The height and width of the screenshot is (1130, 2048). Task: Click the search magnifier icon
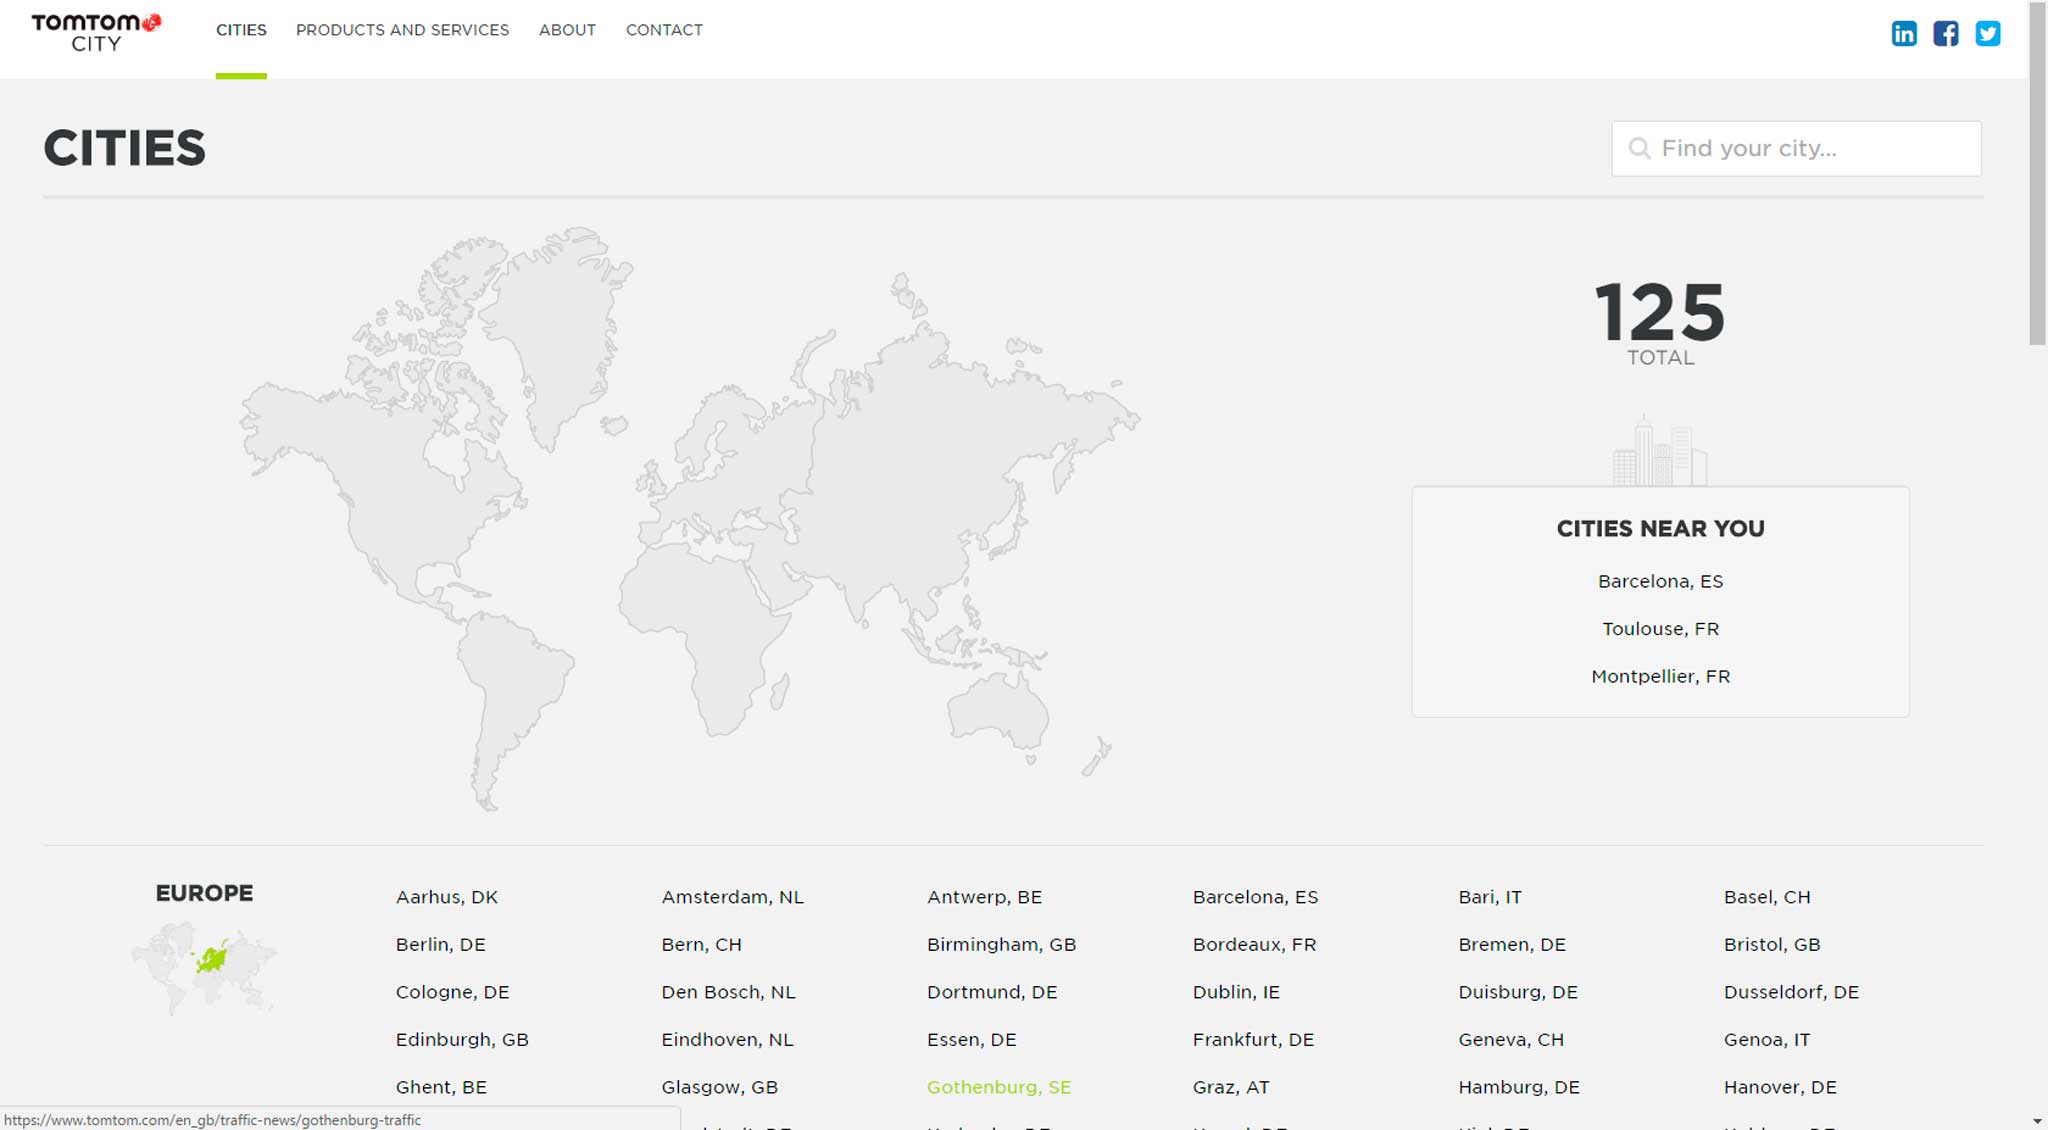click(1639, 149)
